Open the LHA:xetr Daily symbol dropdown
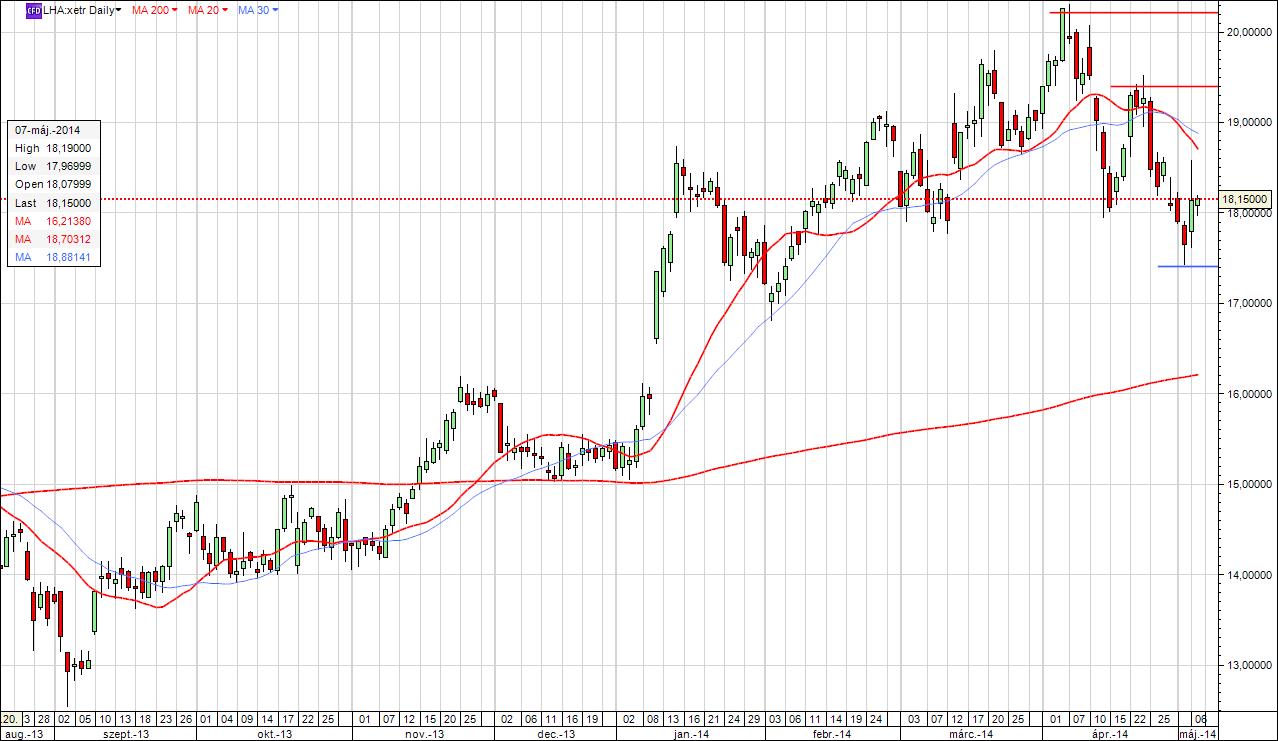The height and width of the screenshot is (741, 1278). pyautogui.click(x=82, y=9)
